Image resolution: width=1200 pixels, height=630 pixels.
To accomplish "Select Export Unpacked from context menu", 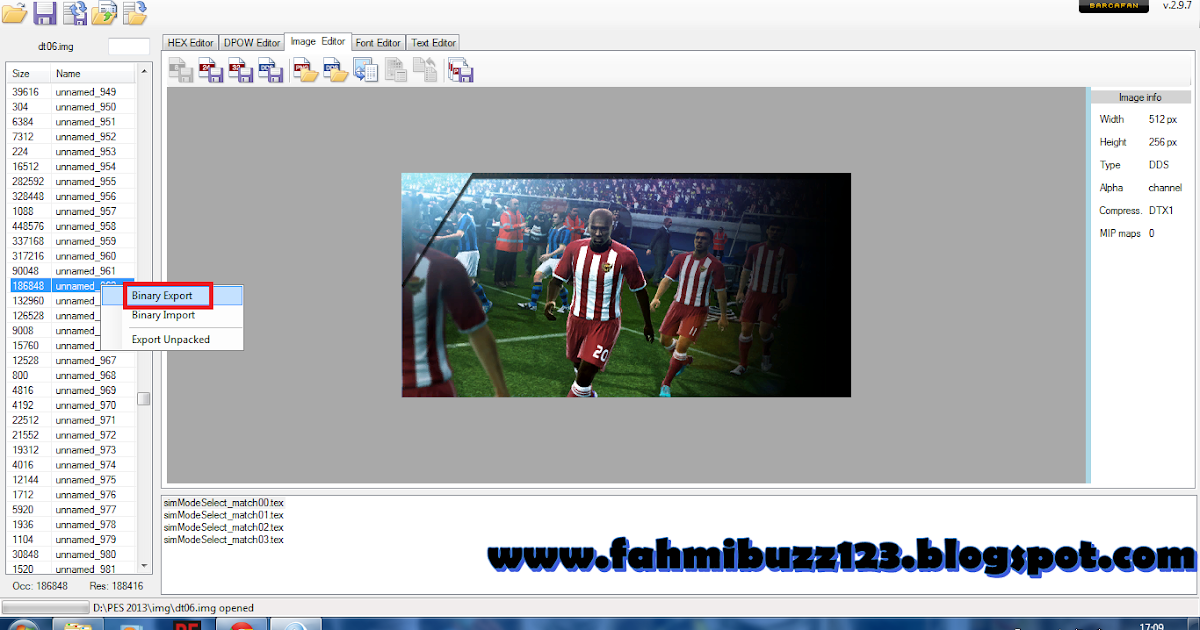I will click(171, 340).
